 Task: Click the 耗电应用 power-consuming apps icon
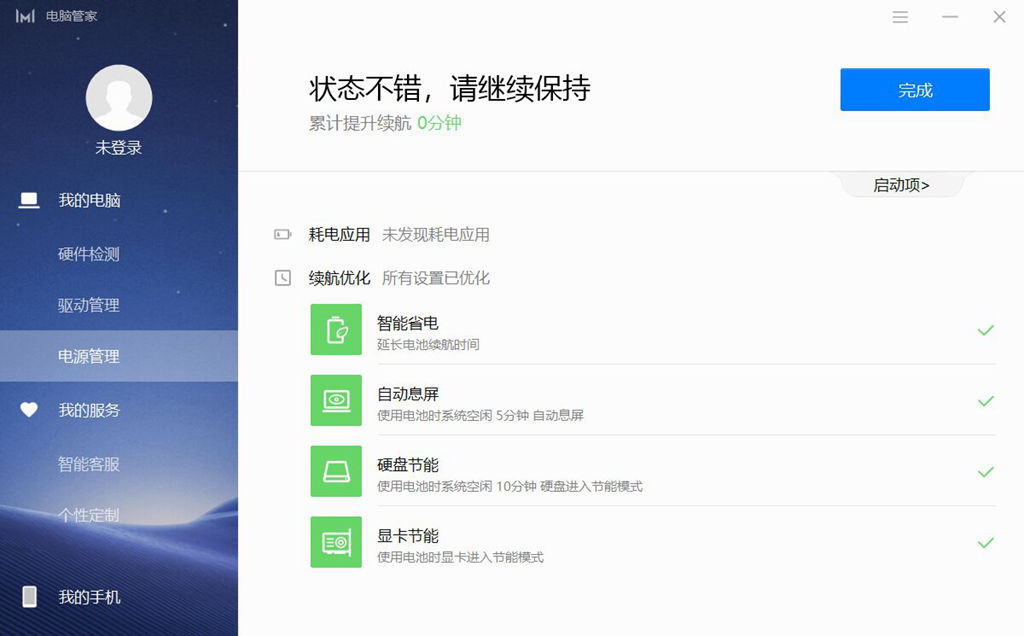pos(283,233)
